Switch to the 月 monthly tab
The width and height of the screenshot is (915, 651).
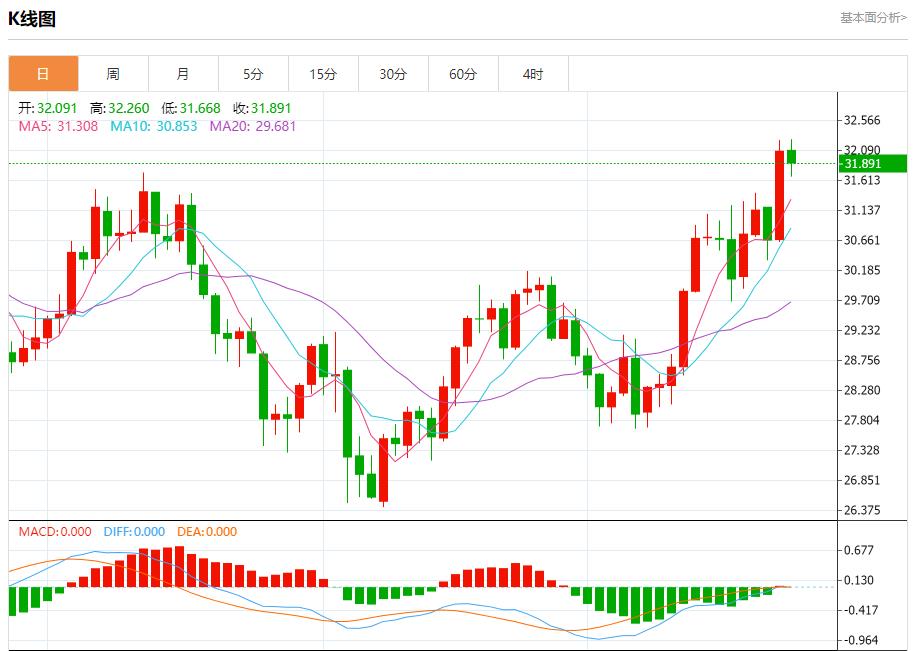point(183,74)
